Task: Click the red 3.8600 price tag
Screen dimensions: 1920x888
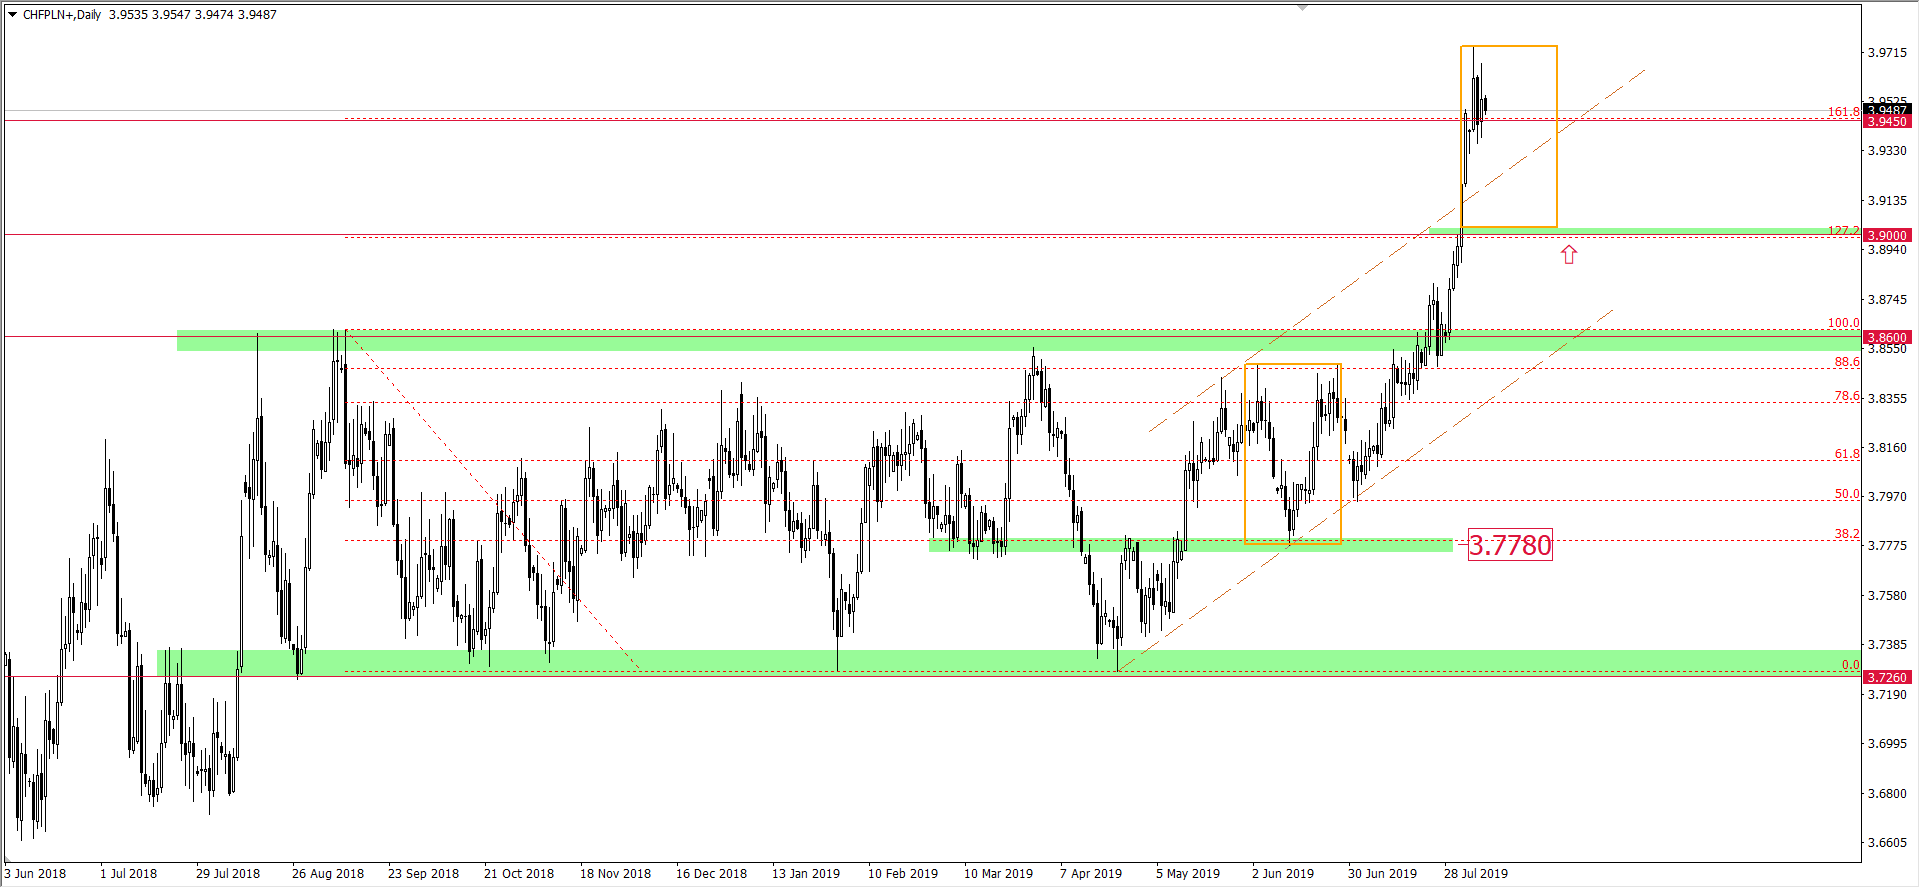Action: 1887,338
